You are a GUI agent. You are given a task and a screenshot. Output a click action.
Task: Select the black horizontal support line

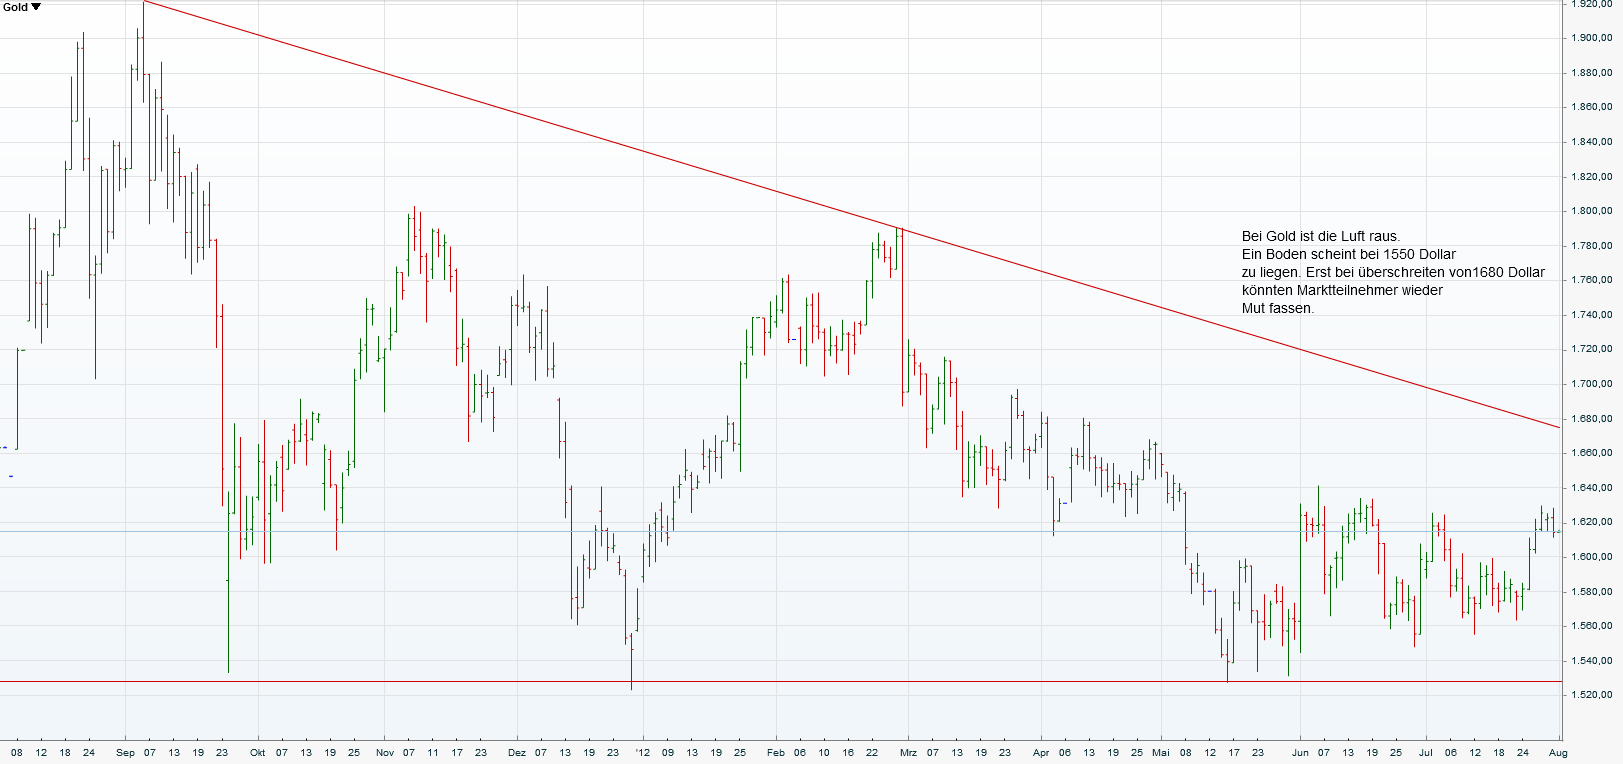[800, 681]
